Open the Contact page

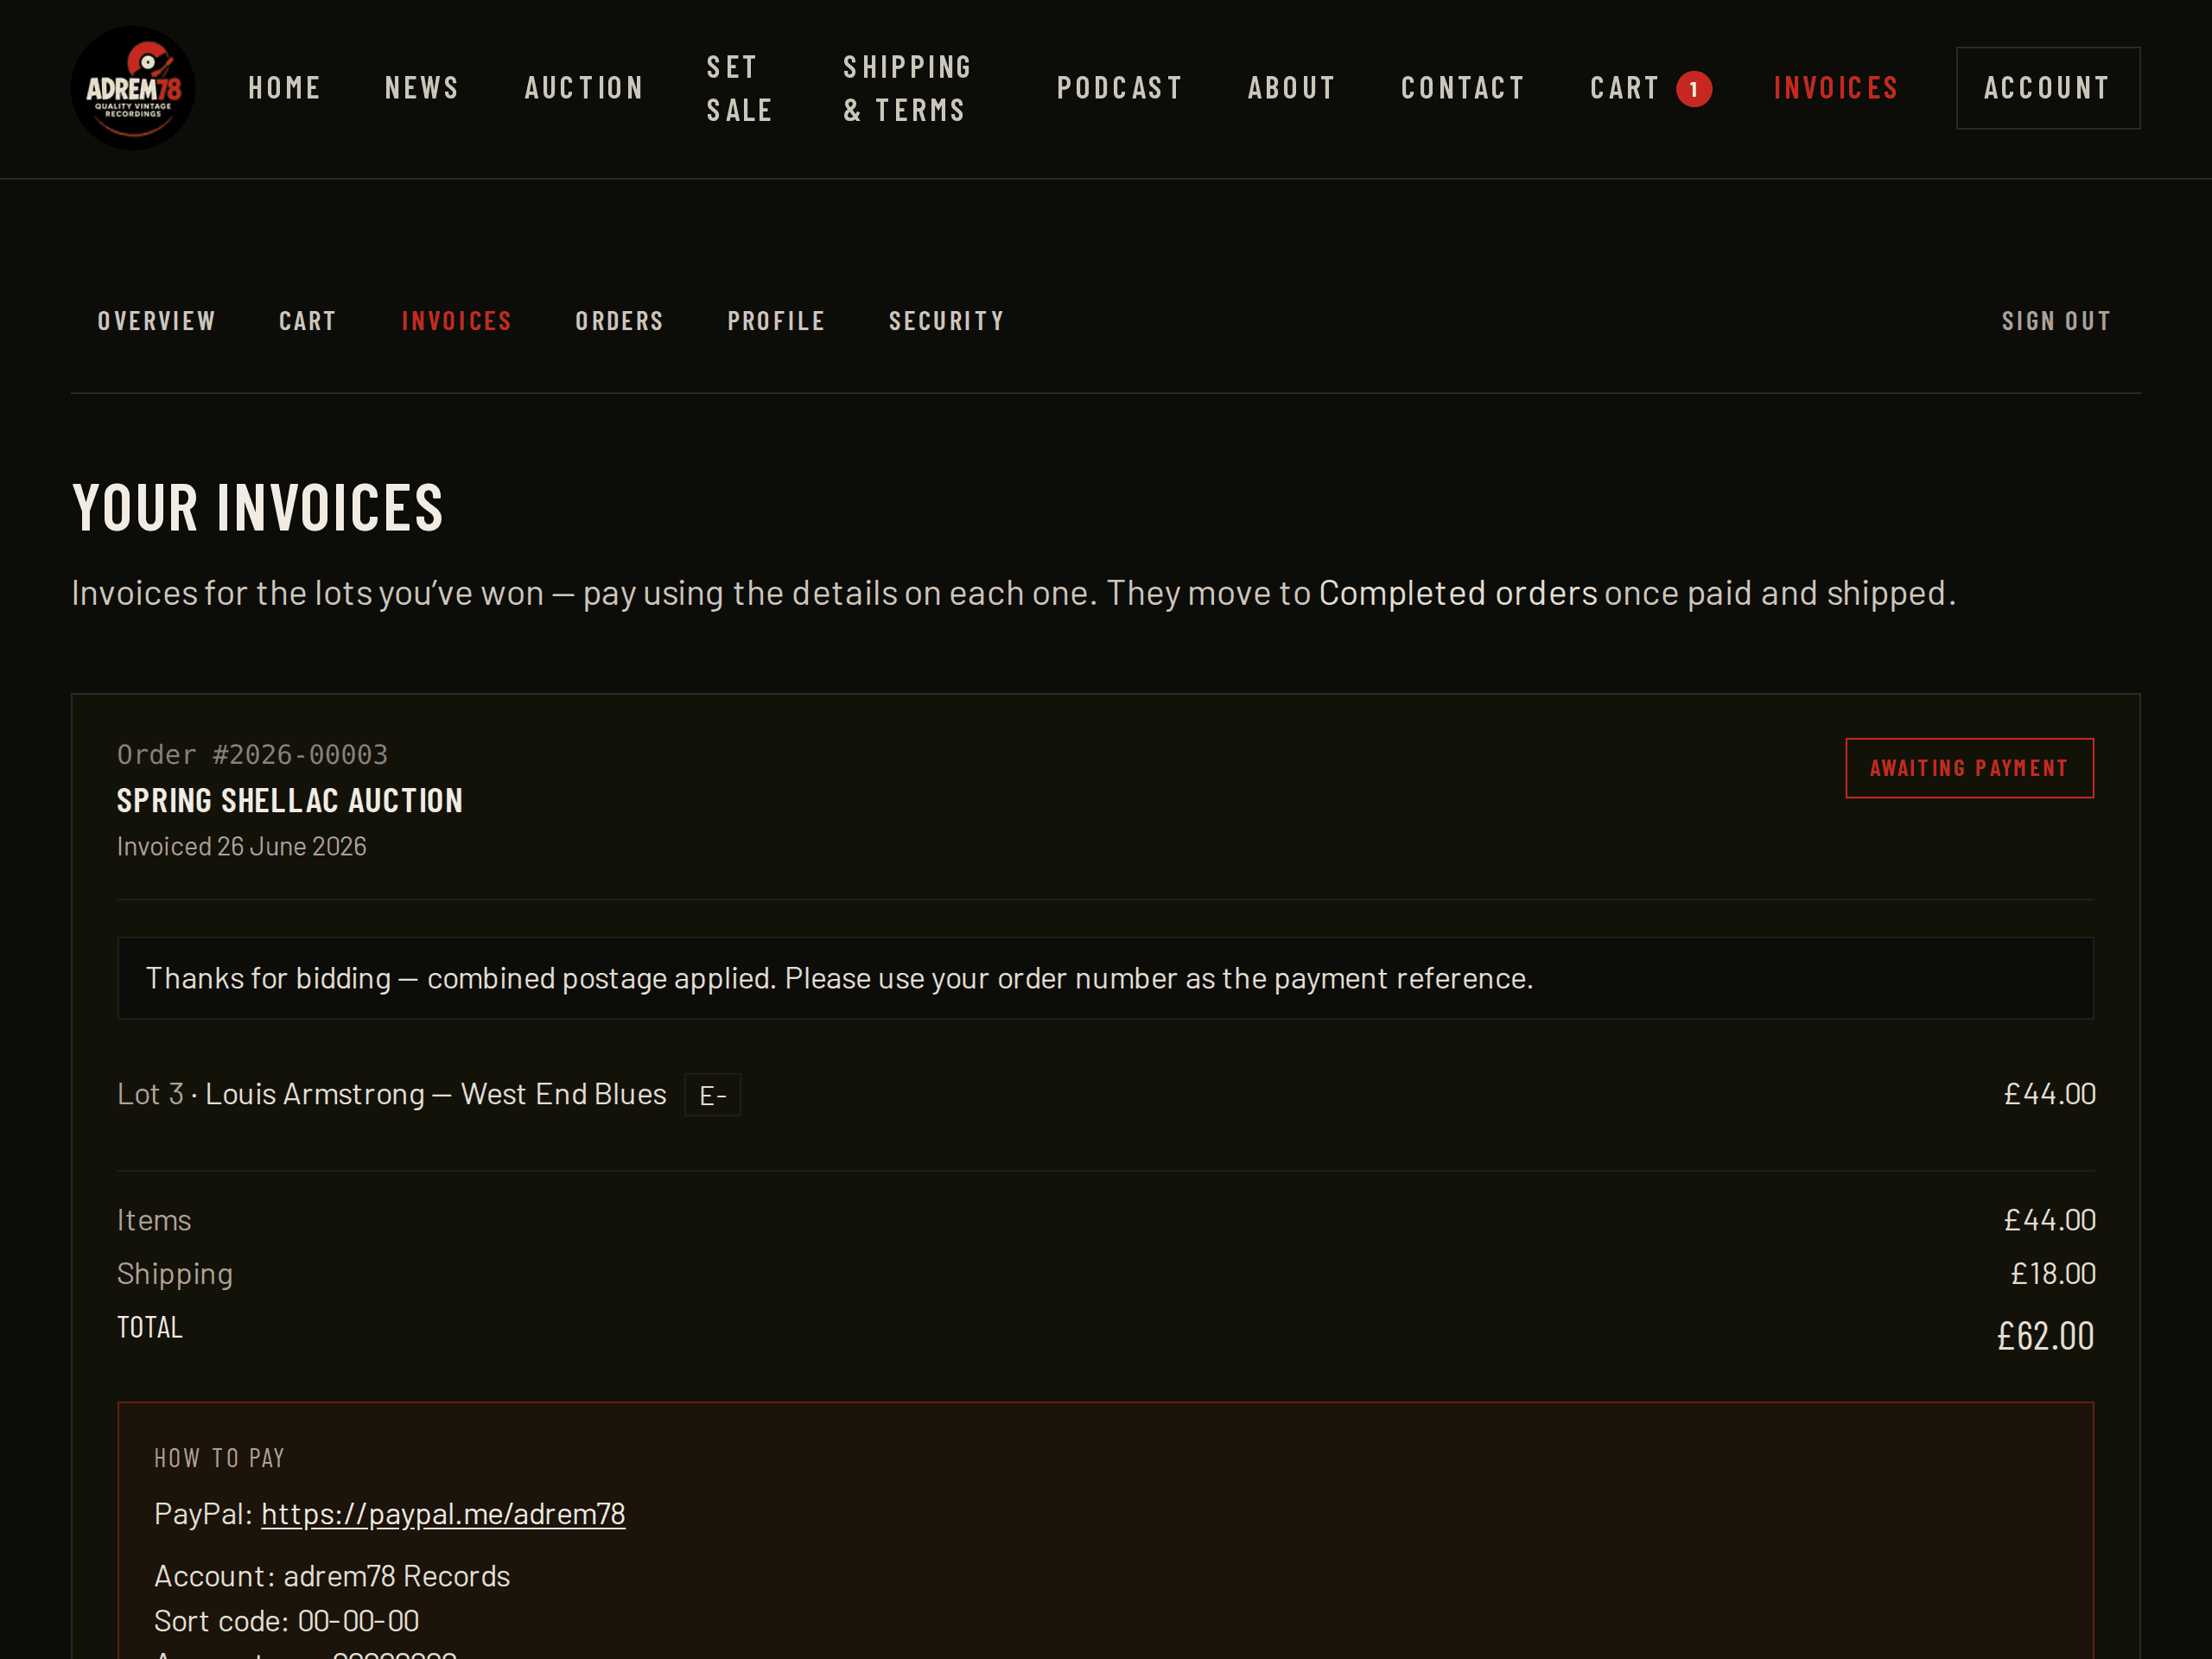click(1463, 88)
